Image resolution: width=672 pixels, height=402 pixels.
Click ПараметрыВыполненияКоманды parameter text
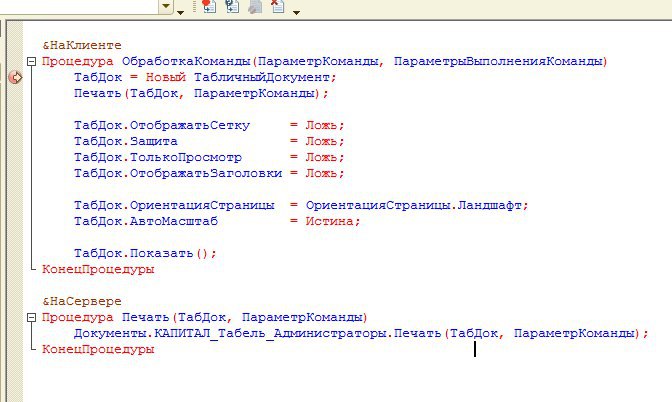tap(498, 61)
